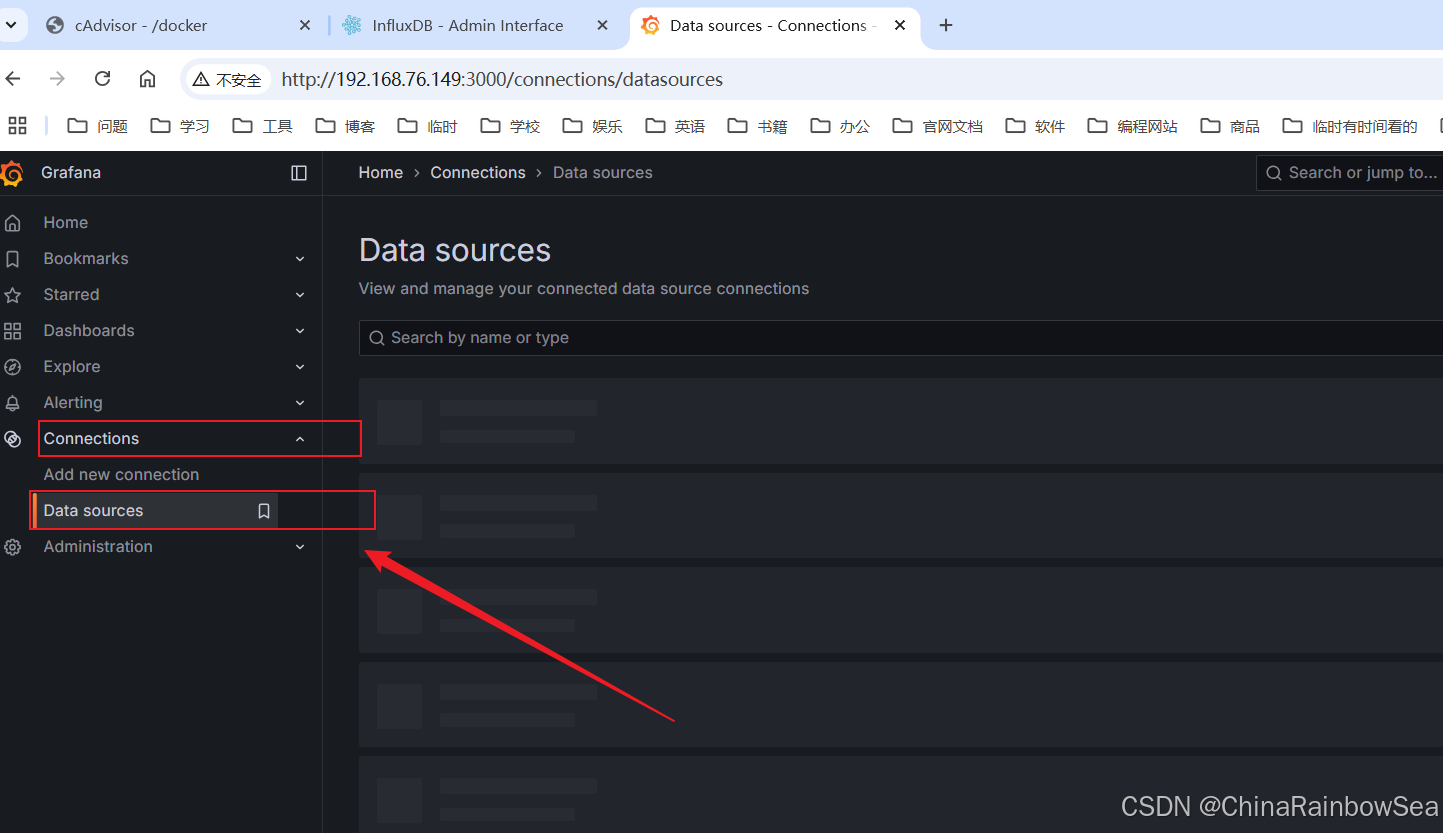The image size is (1443, 833).
Task: Expand the Bookmarks section chevron
Action: (300, 259)
